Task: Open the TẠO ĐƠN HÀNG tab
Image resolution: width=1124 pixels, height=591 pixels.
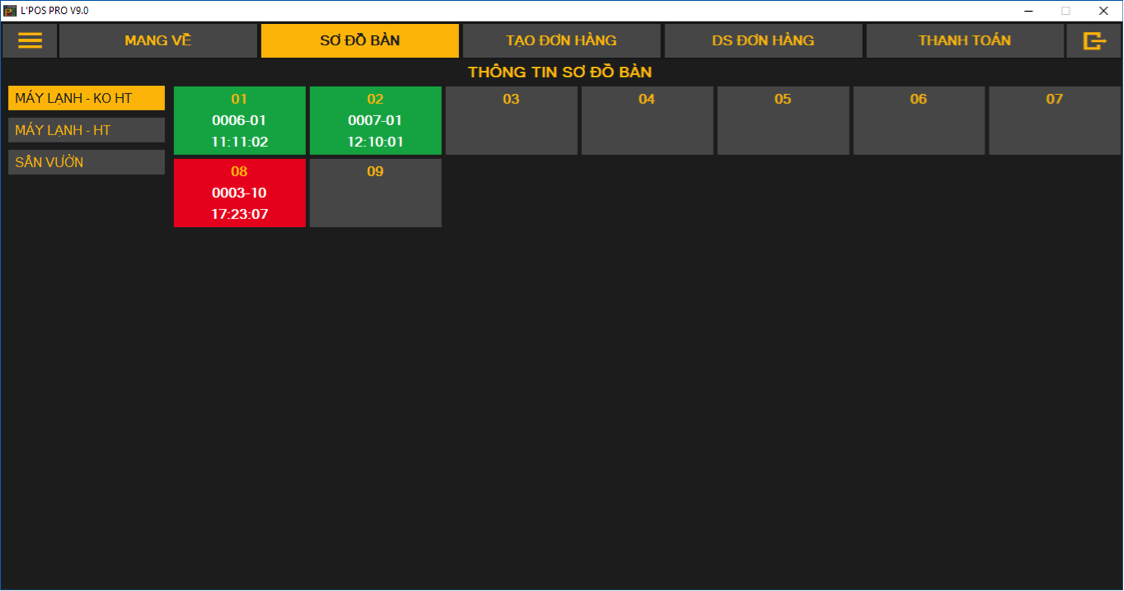Action: 561,41
